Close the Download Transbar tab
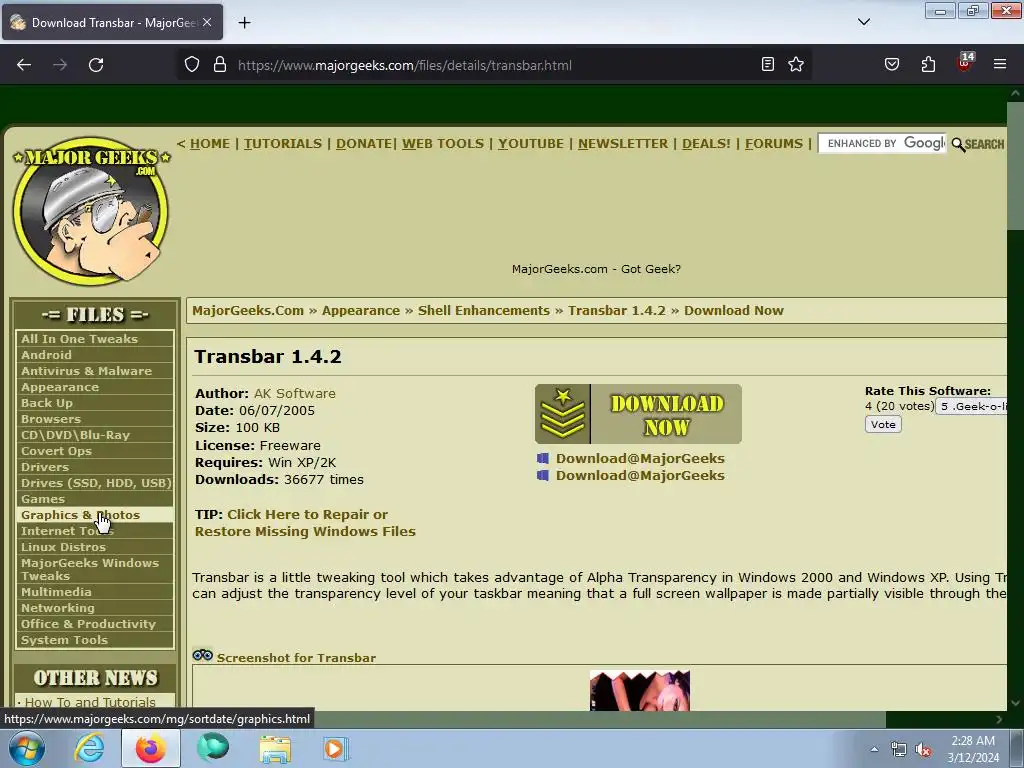 pyautogui.click(x=207, y=22)
